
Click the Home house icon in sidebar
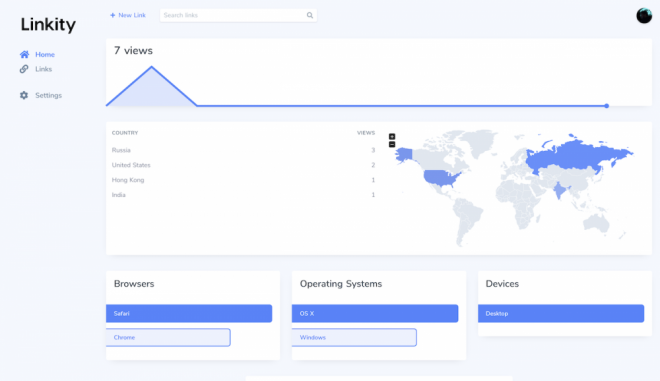coord(24,54)
